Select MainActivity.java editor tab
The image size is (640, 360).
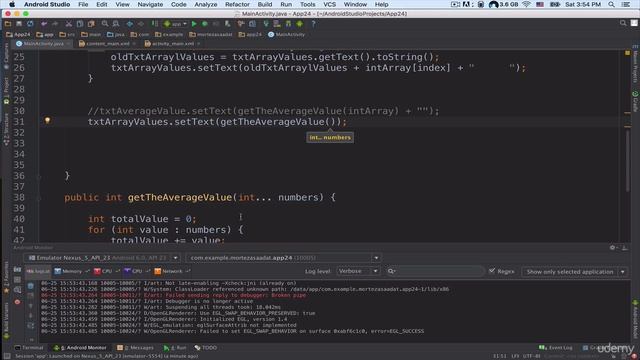(x=43, y=43)
